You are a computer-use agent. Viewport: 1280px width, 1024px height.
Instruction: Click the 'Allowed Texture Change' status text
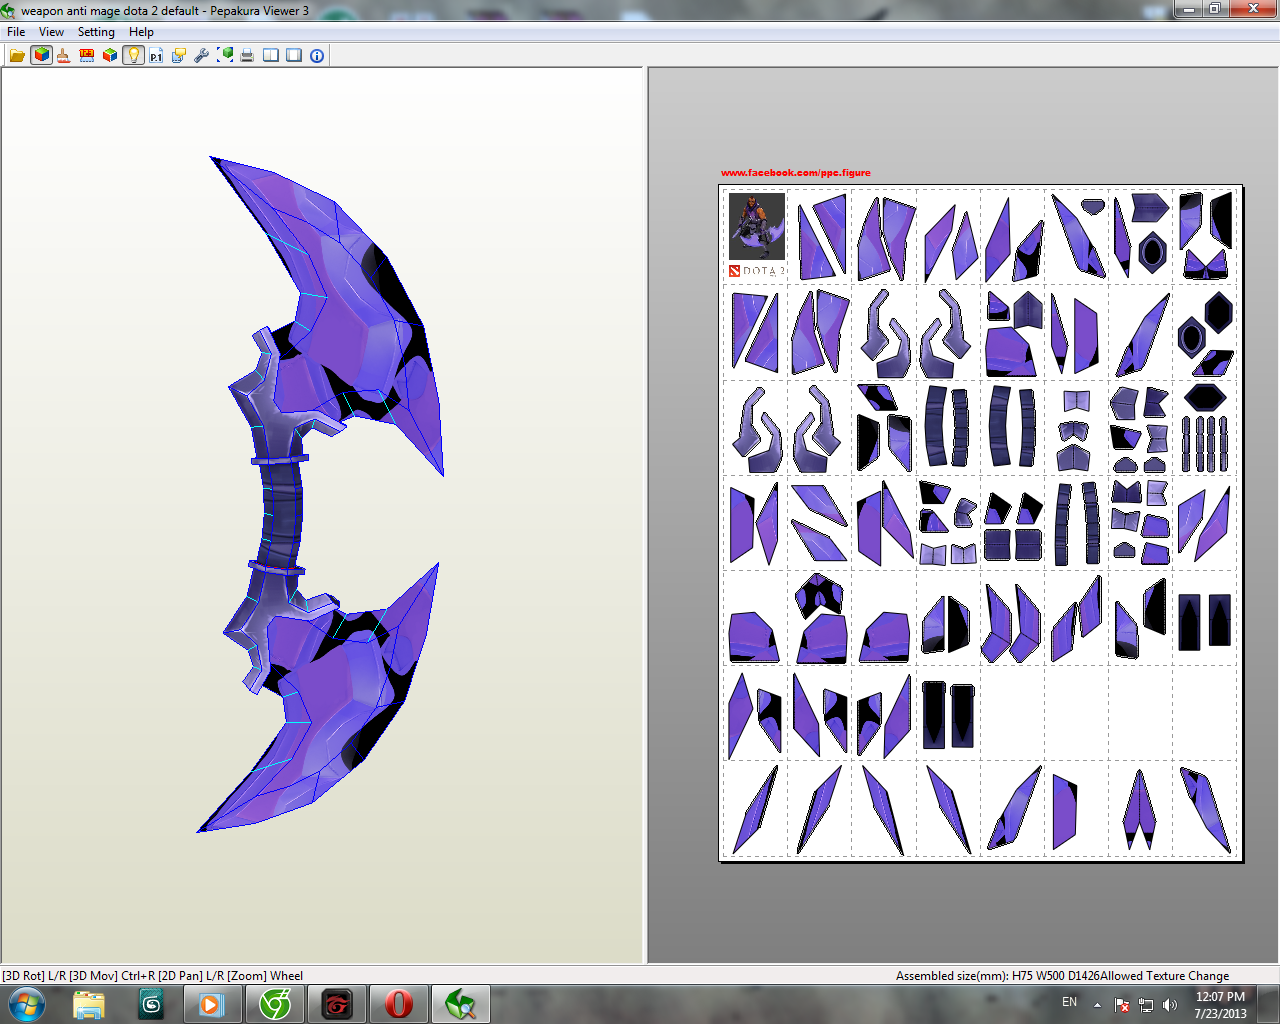tap(1165, 976)
